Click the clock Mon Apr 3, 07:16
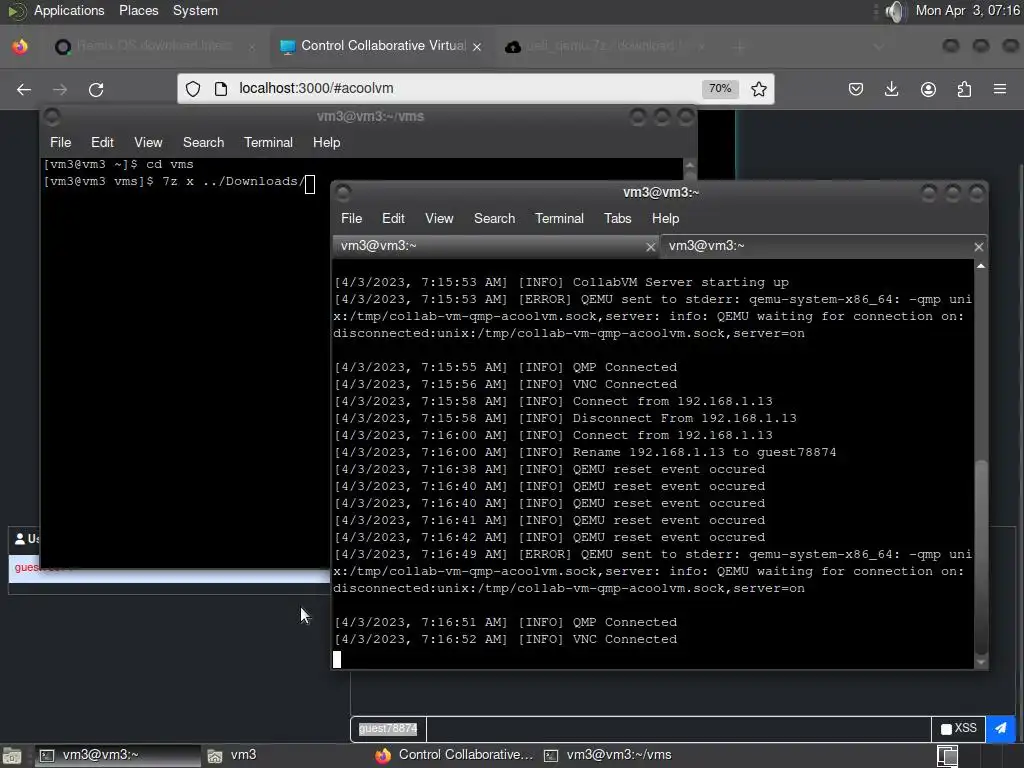 pos(967,10)
